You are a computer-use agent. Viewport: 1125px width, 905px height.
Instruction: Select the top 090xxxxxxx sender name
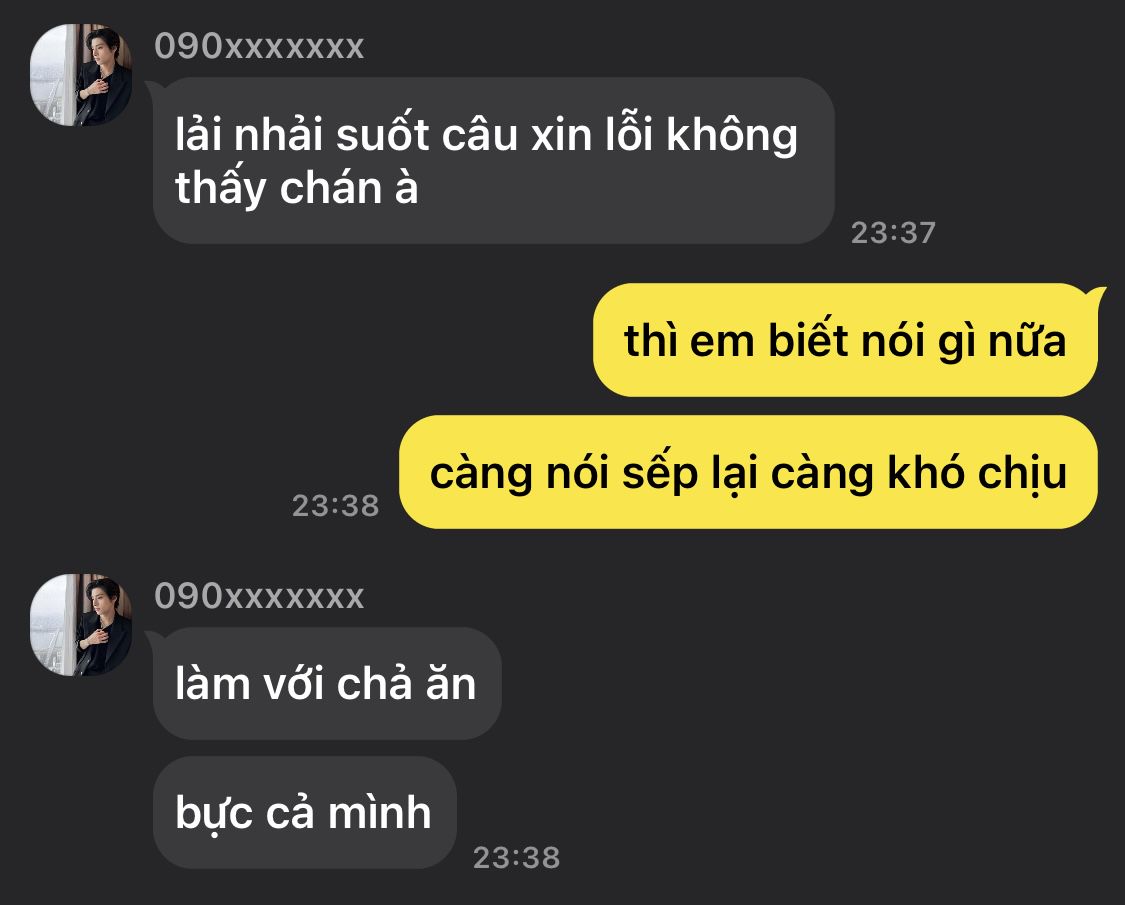(x=259, y=47)
